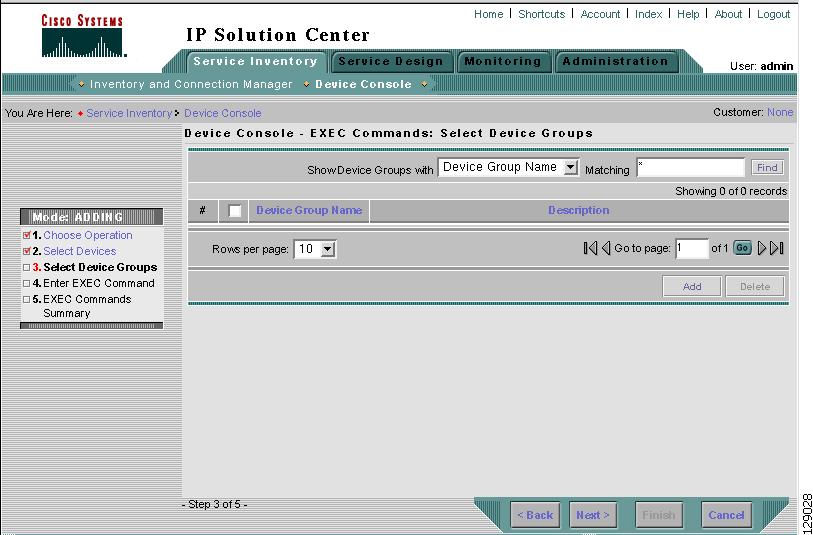
Task: Go to Choose Operation wizard step
Action: point(88,235)
